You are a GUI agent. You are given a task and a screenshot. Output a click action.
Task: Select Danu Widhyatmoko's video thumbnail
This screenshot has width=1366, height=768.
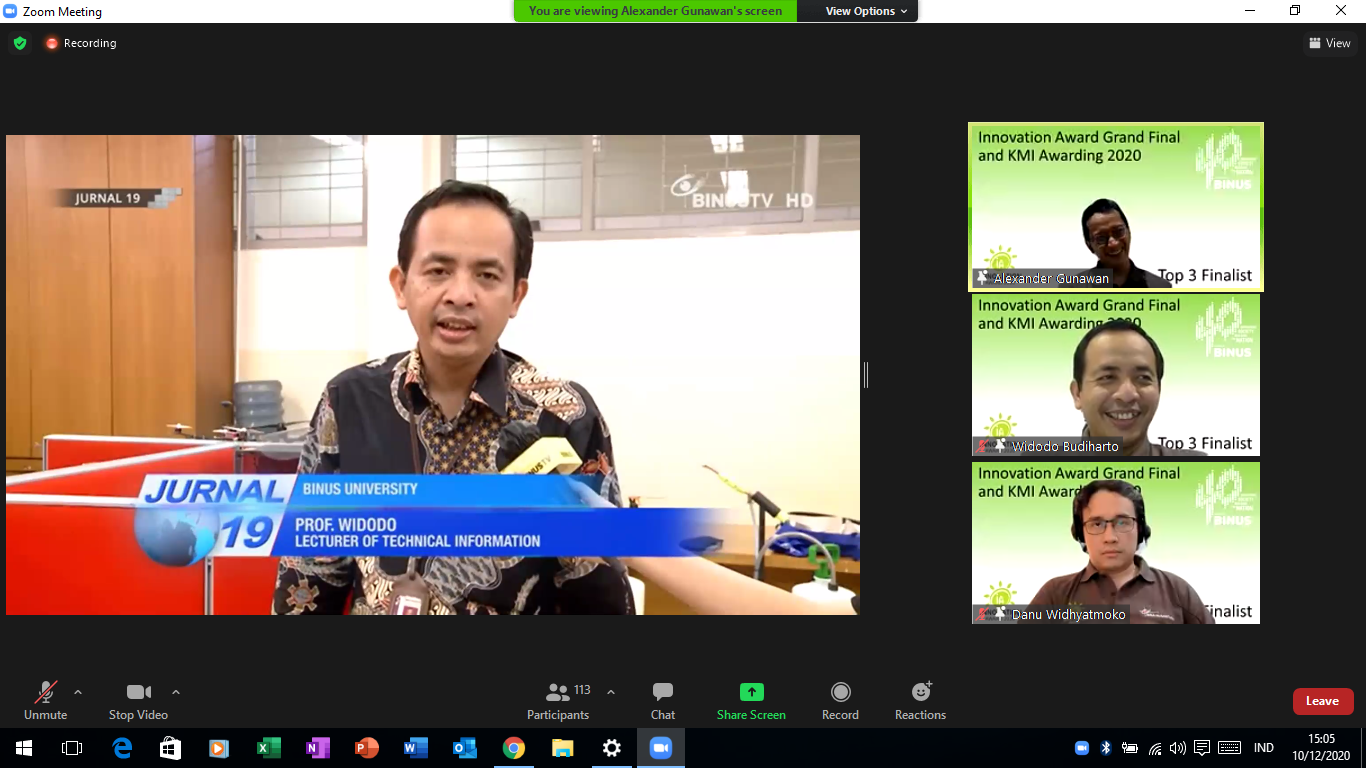pos(1116,543)
